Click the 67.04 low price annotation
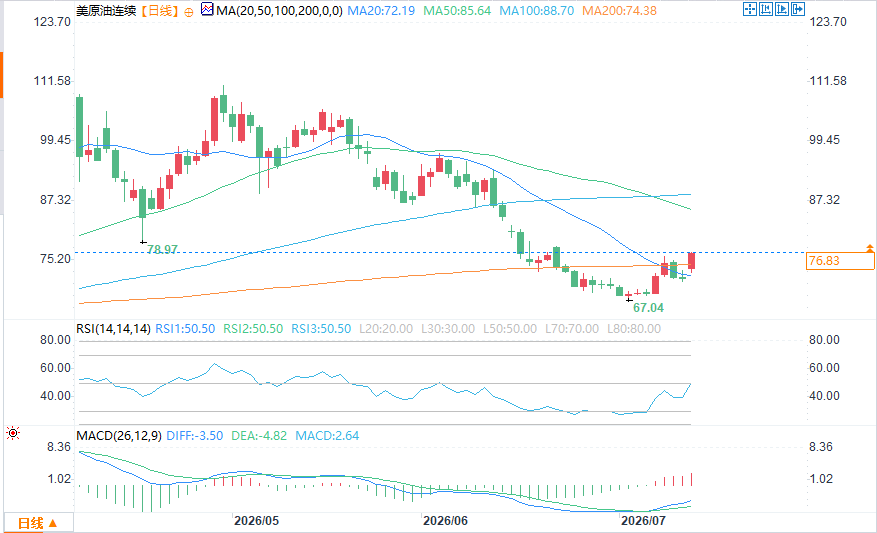This screenshot has height=533, width=877. coord(648,308)
